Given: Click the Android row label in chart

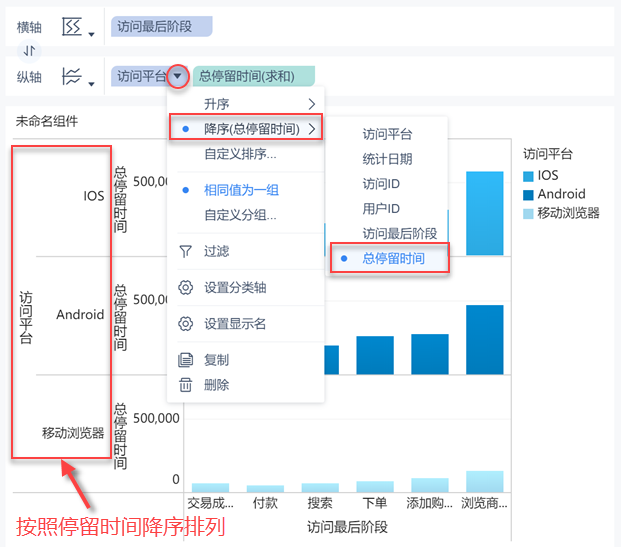Looking at the screenshot, I should point(80,314).
